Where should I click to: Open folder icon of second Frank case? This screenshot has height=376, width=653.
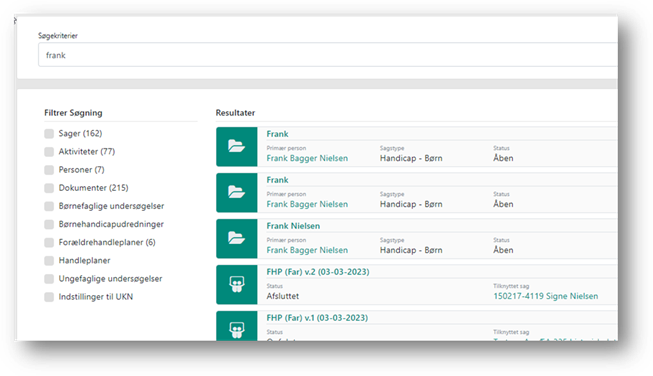(x=237, y=192)
